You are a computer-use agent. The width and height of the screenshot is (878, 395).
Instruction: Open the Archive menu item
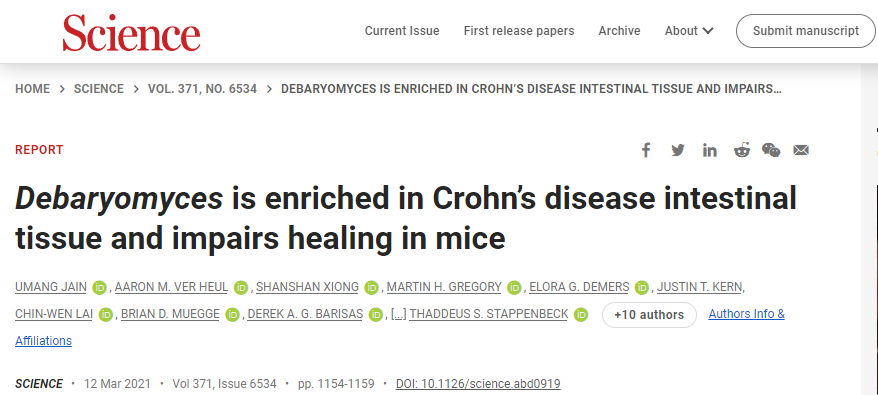[619, 31]
